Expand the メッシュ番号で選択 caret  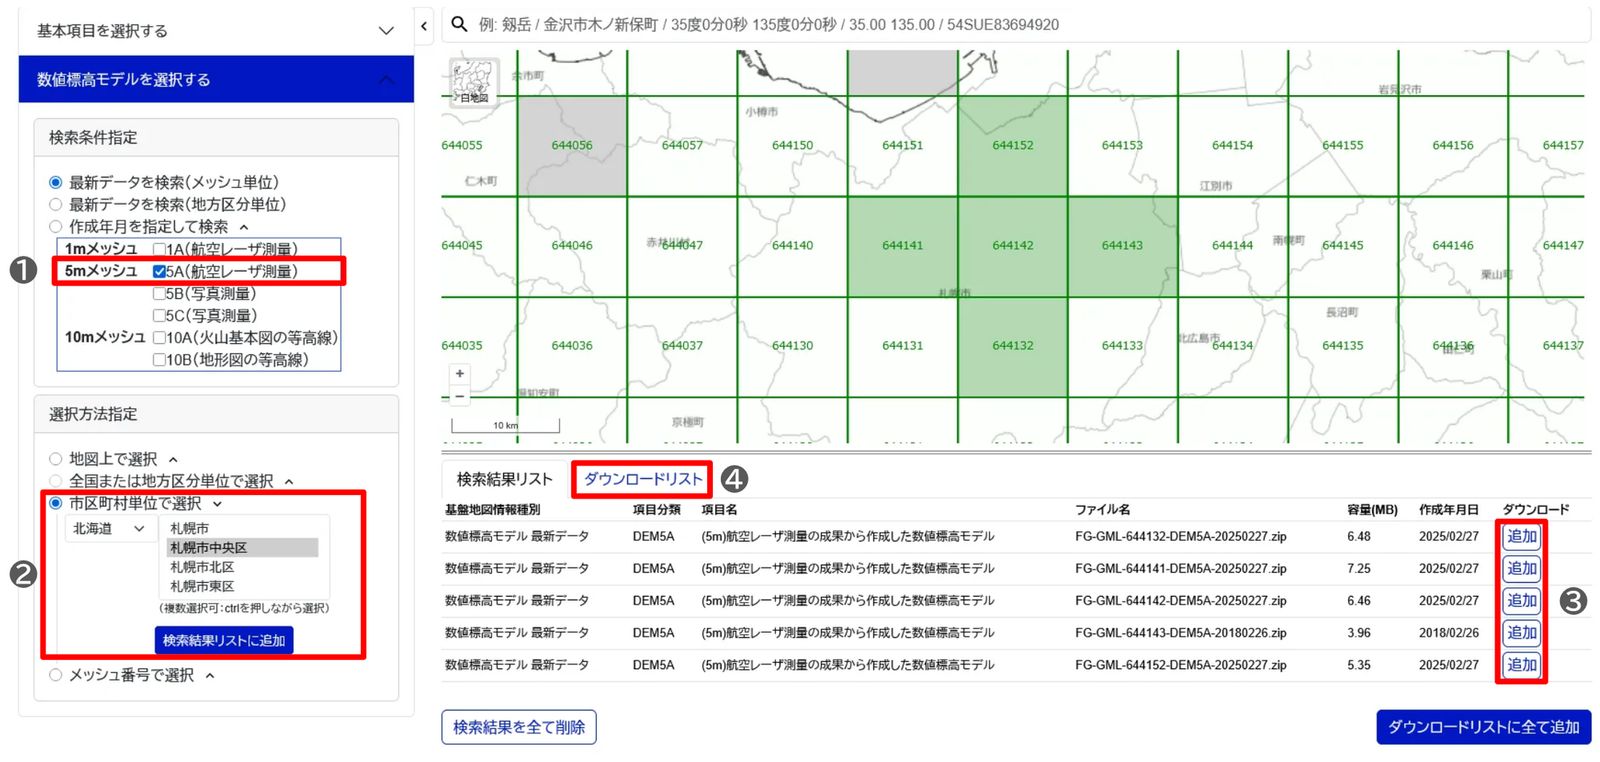coord(210,676)
